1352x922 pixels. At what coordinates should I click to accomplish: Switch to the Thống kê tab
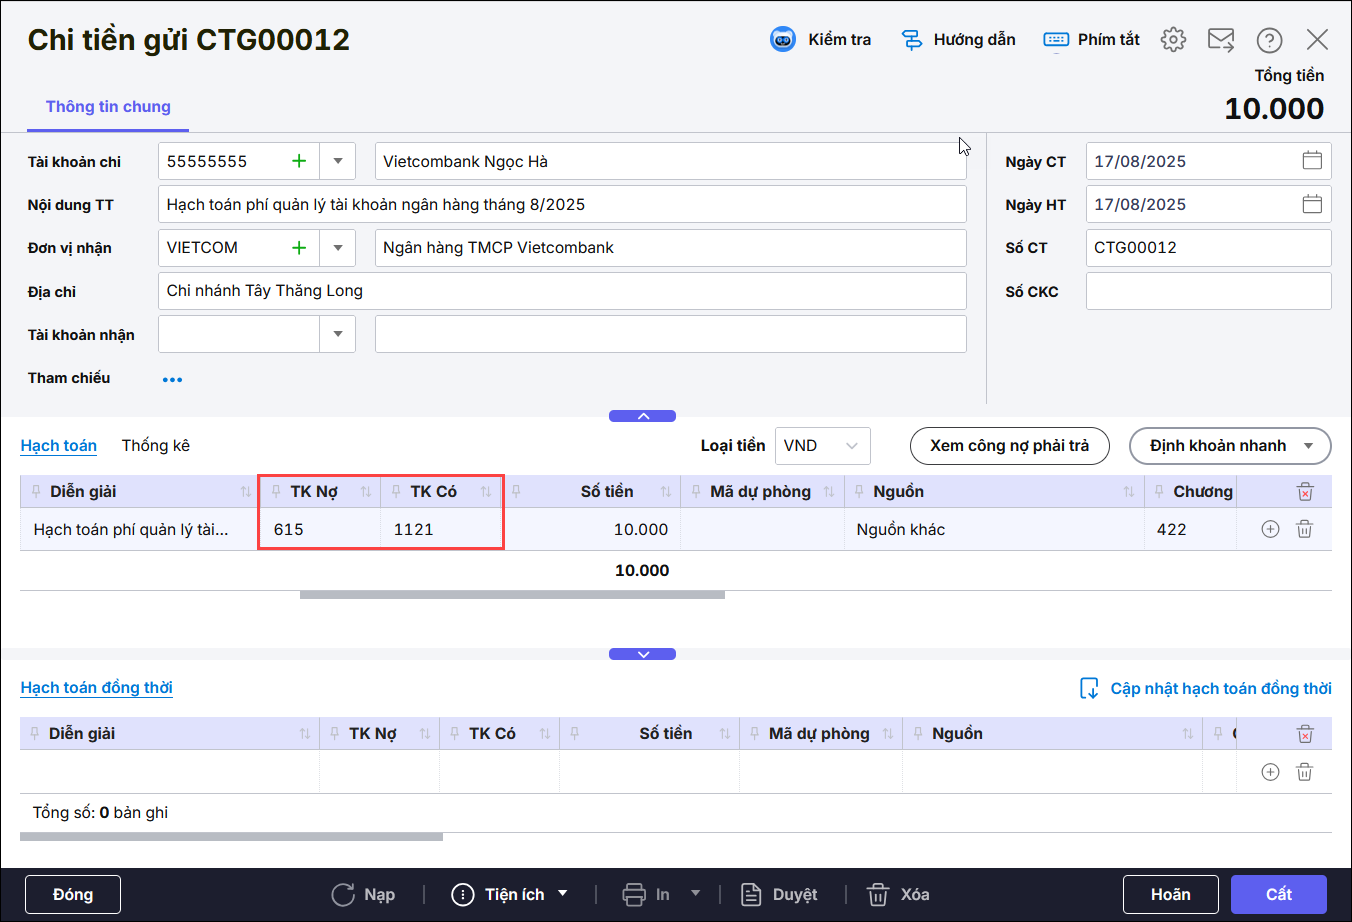(x=155, y=446)
